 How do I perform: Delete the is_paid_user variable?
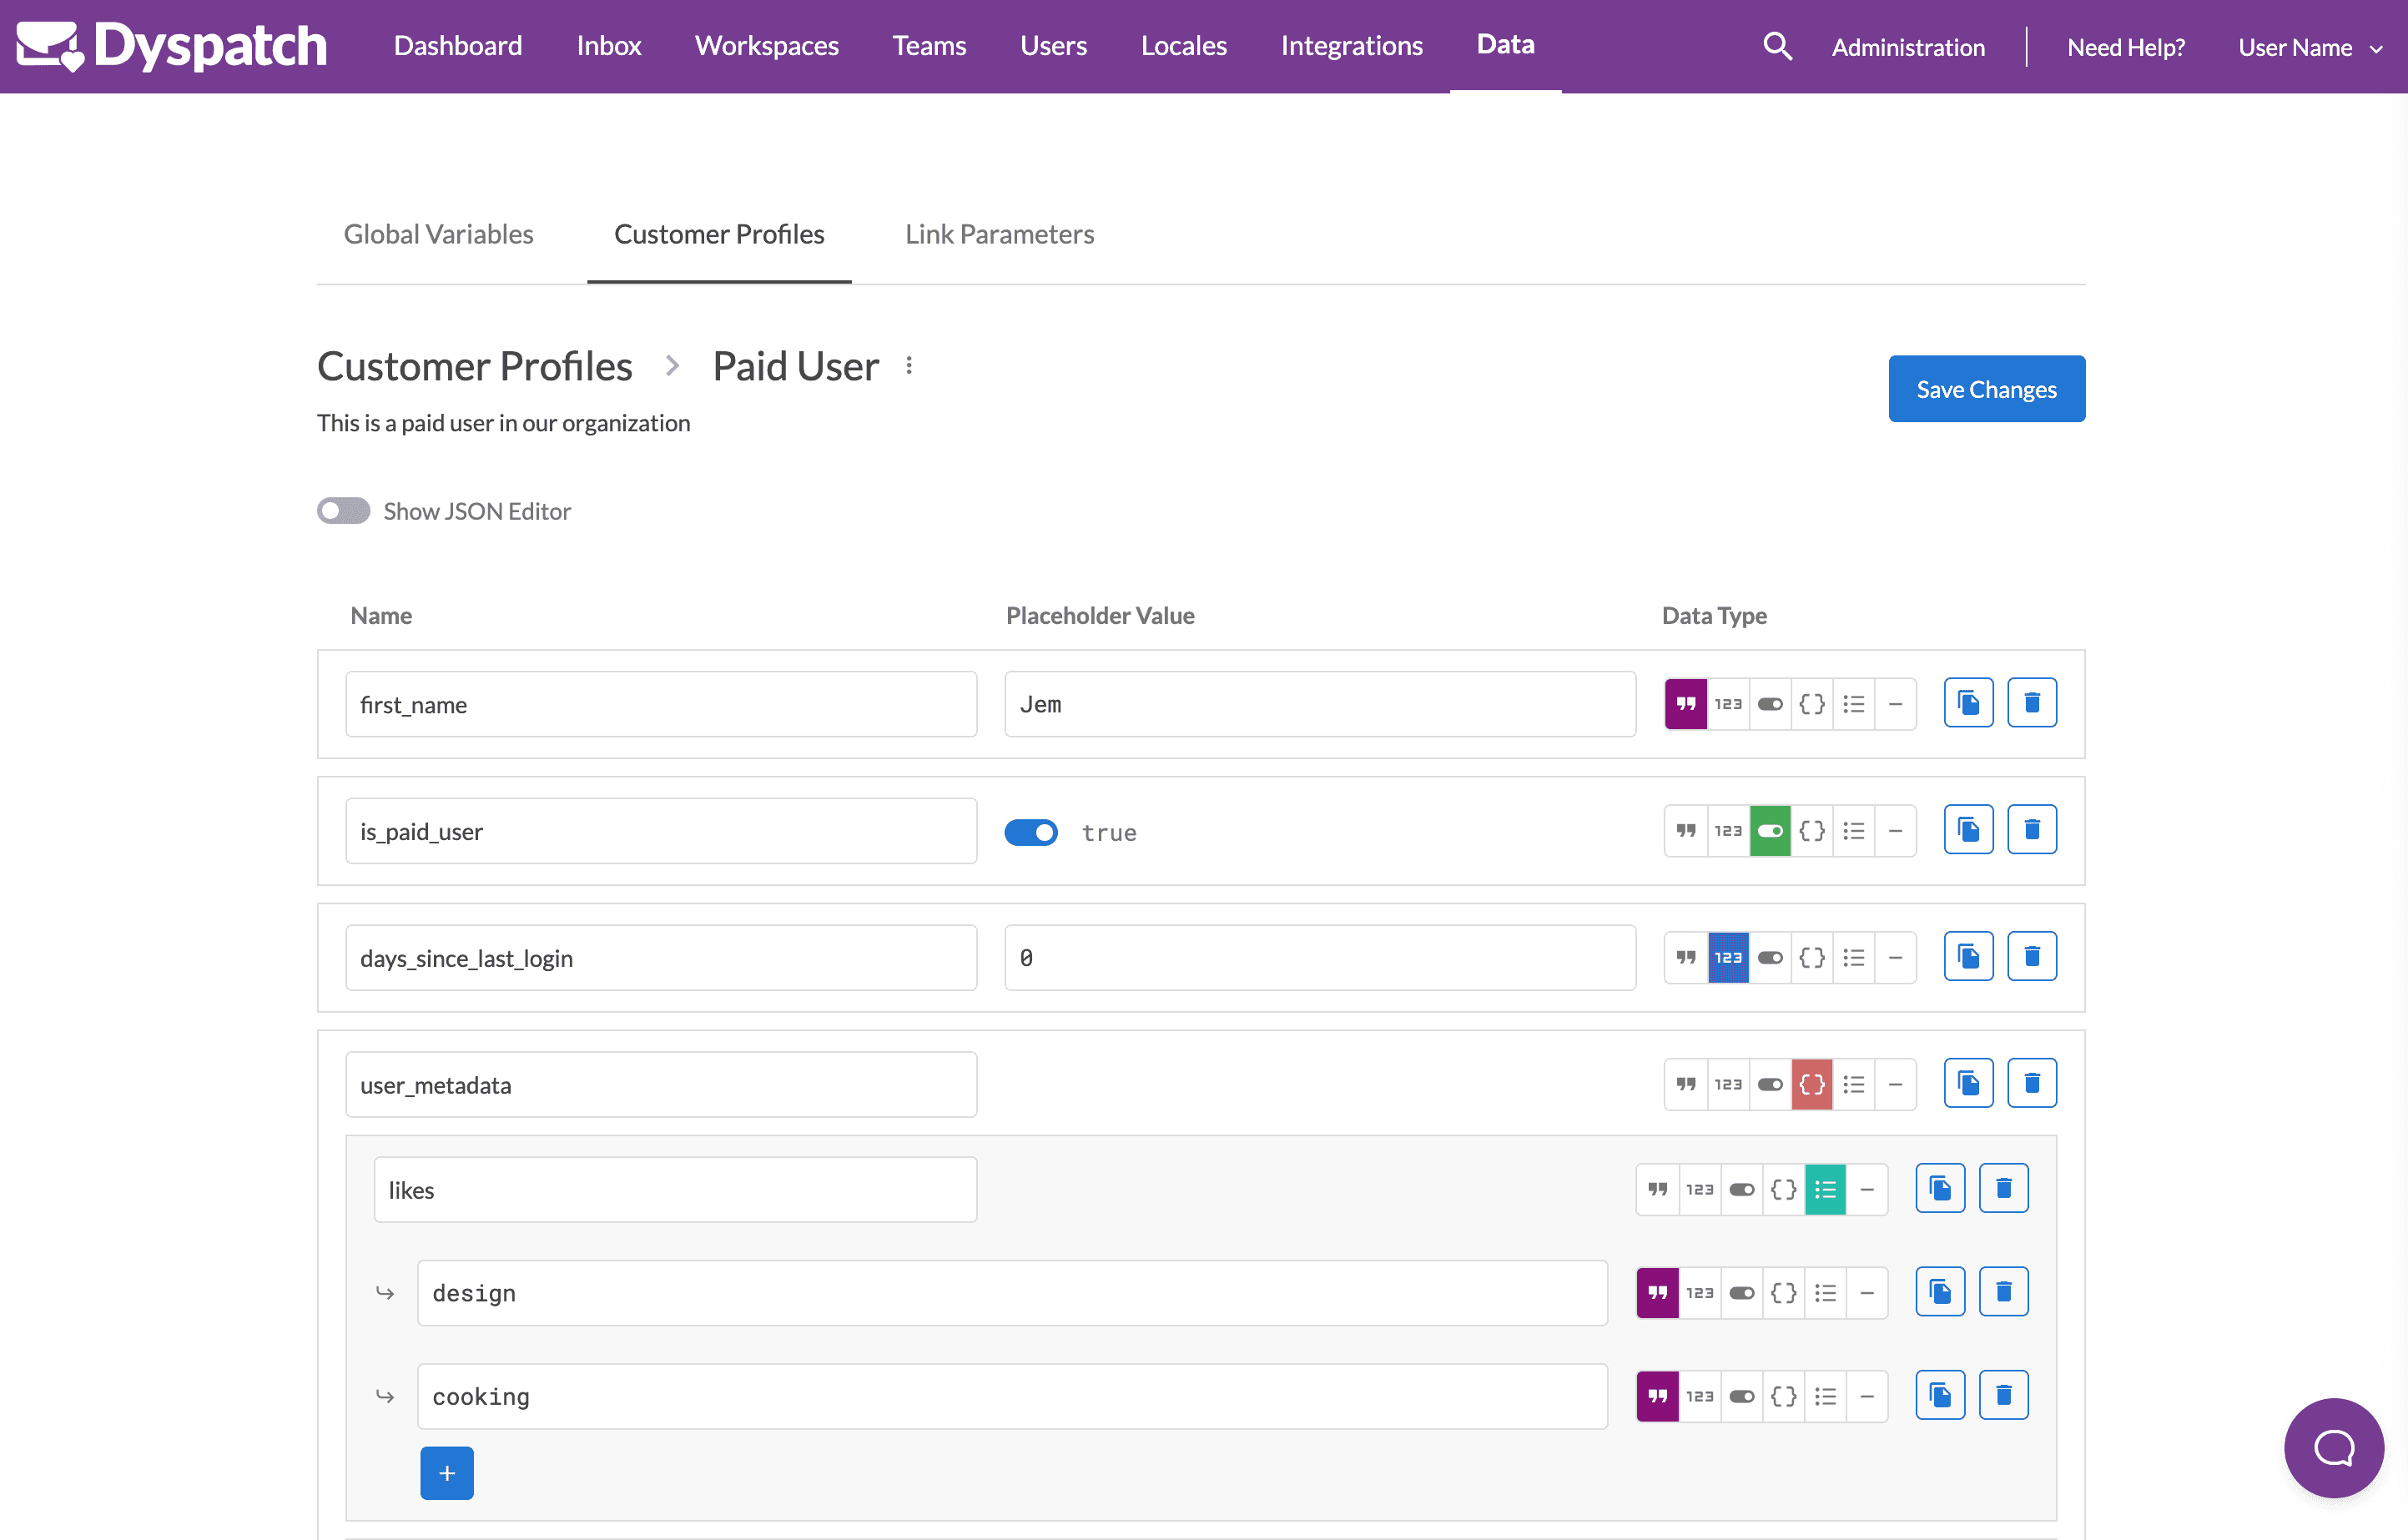[x=2032, y=829]
